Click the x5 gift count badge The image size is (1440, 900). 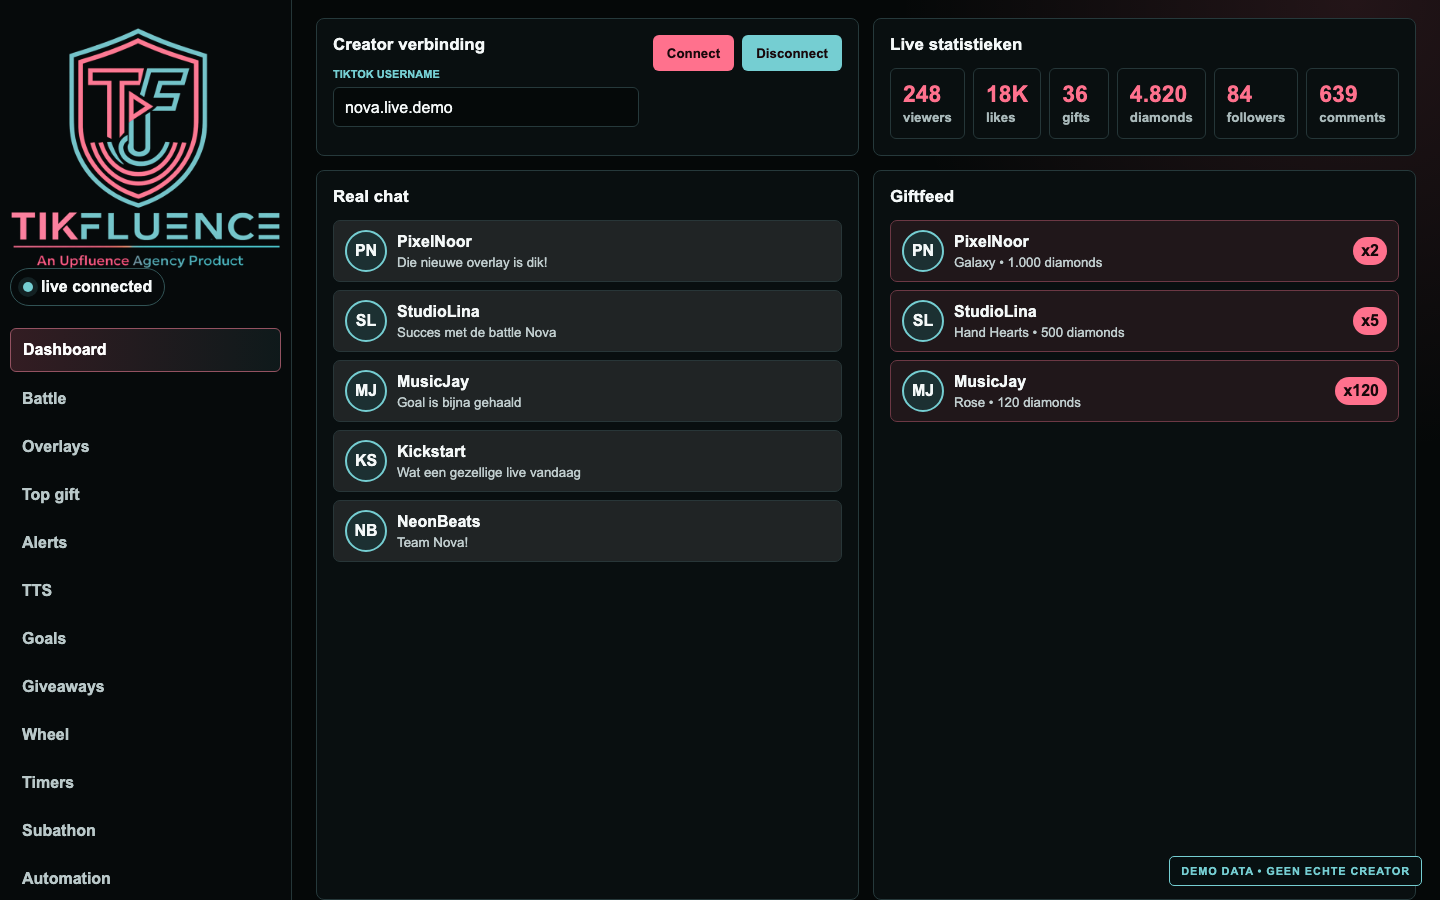(1370, 321)
